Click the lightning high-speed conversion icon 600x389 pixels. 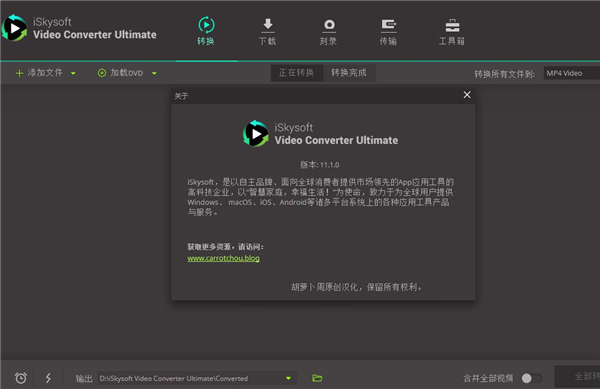click(x=48, y=378)
